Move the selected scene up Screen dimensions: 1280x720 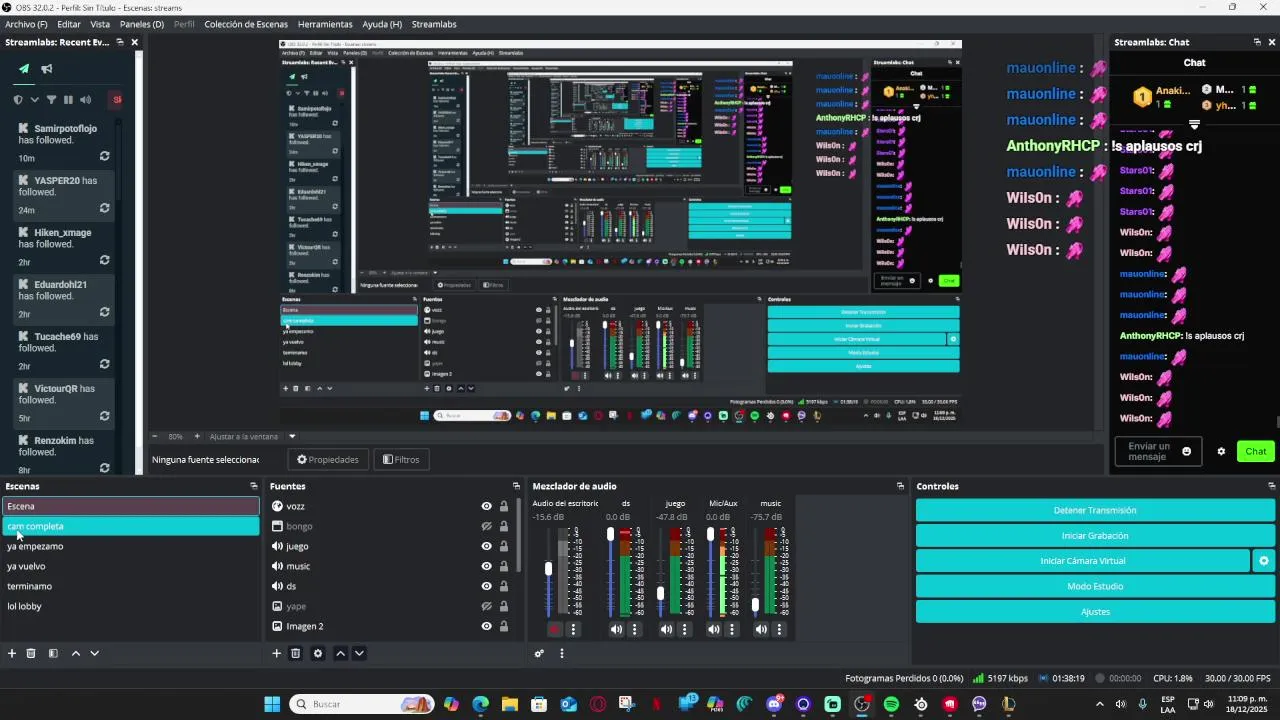pos(75,653)
